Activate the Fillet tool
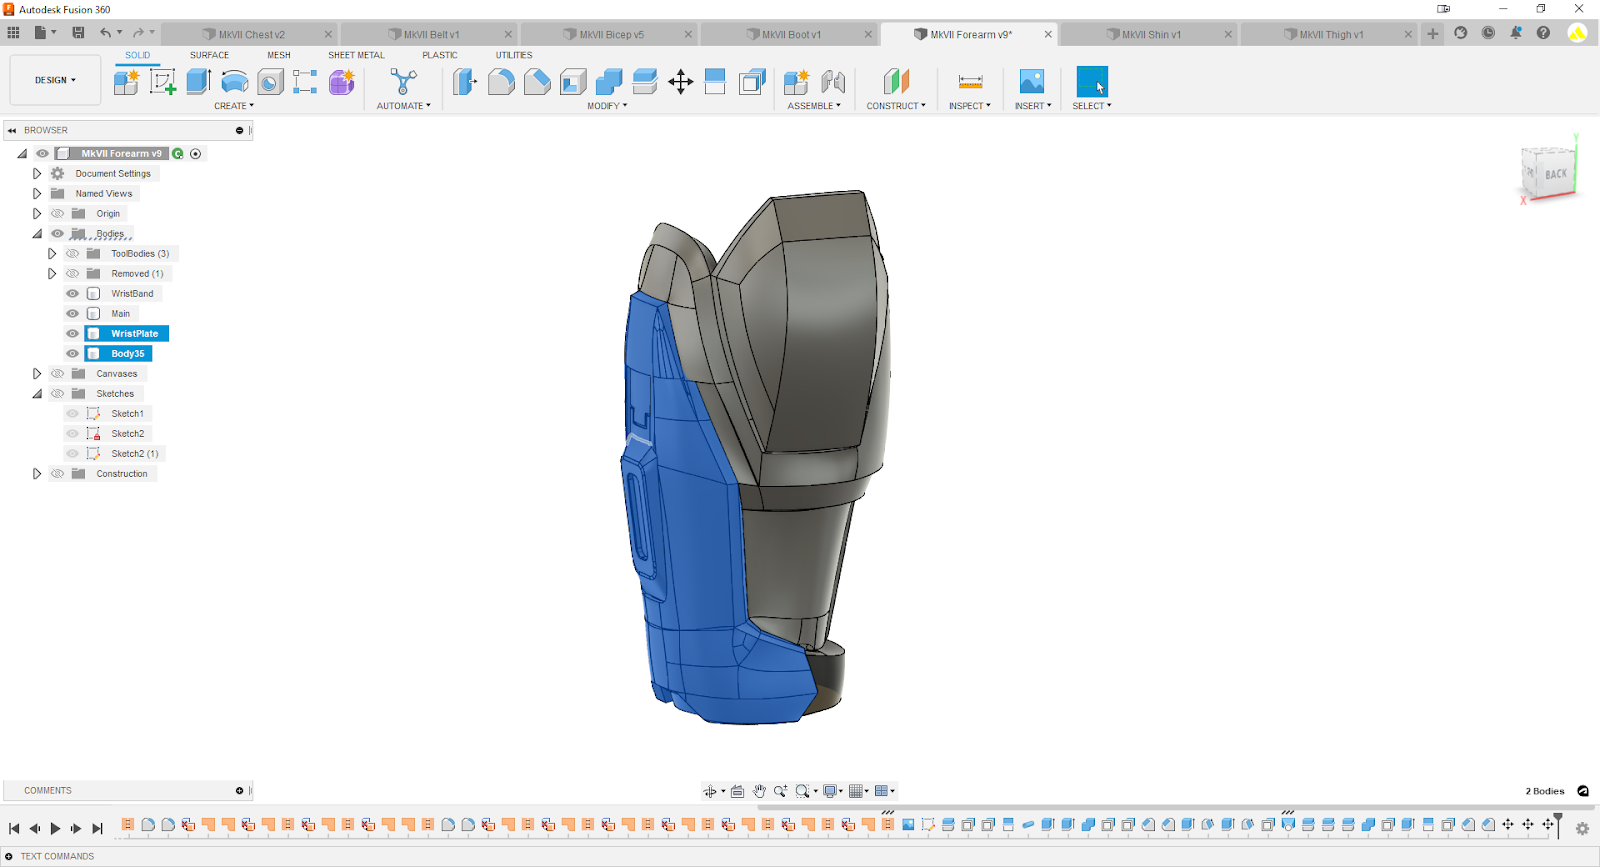Image resolution: width=1600 pixels, height=867 pixels. click(x=501, y=82)
